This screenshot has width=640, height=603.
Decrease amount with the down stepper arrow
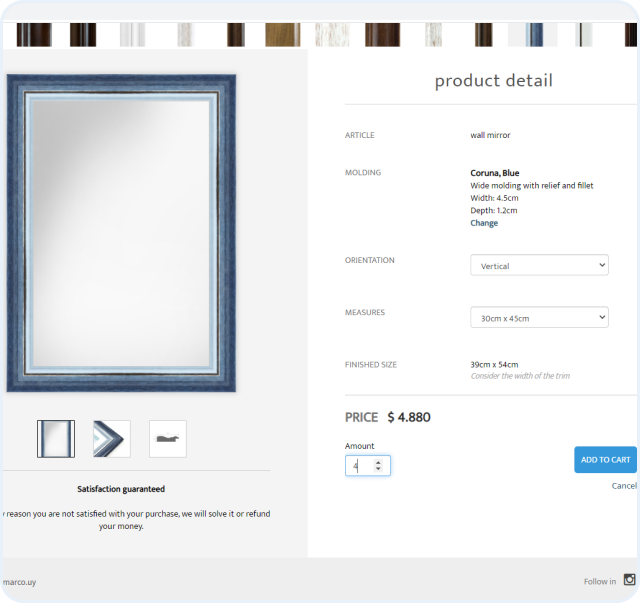click(378, 470)
